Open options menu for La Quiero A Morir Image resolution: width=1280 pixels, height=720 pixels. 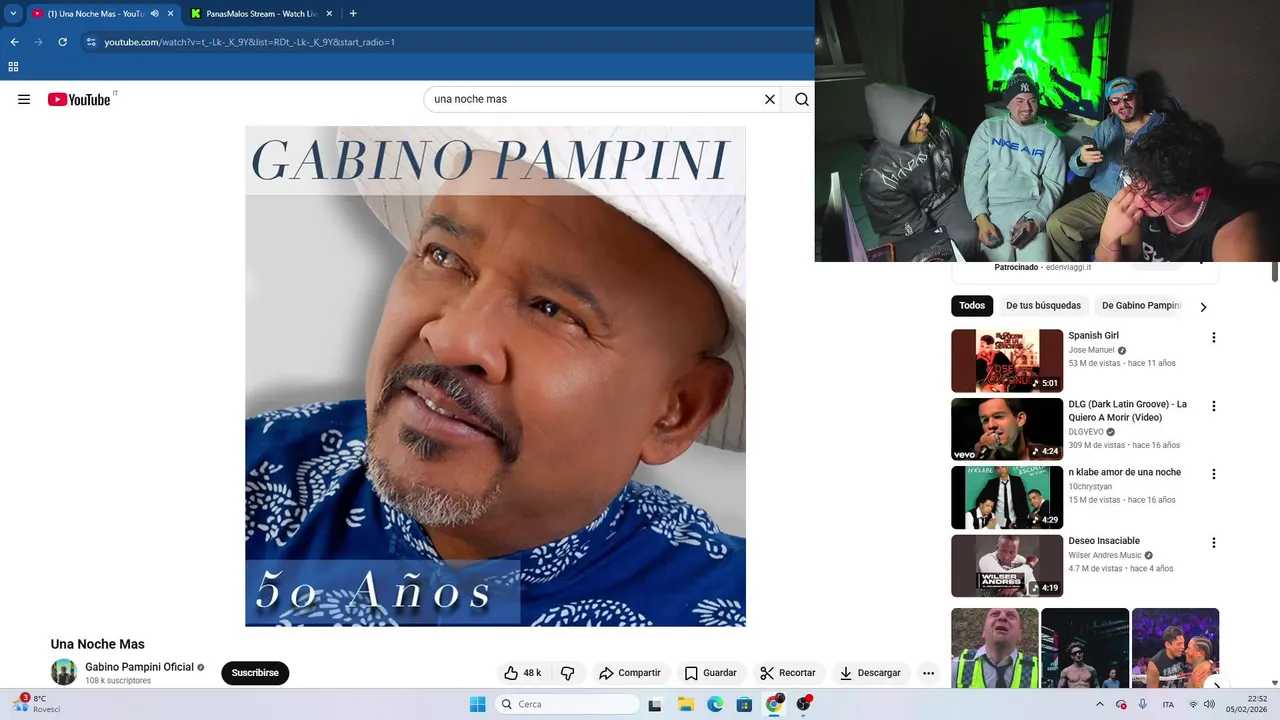1214,406
